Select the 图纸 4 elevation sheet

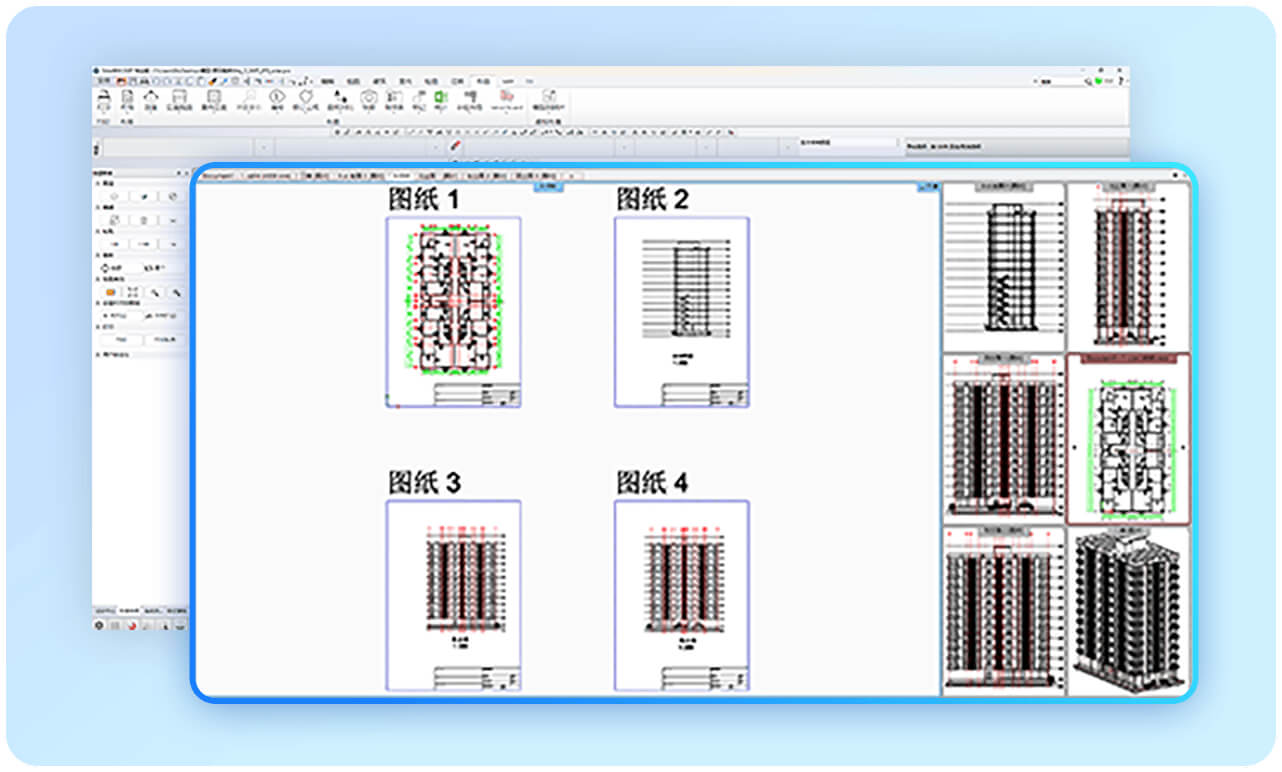pyautogui.click(x=681, y=595)
